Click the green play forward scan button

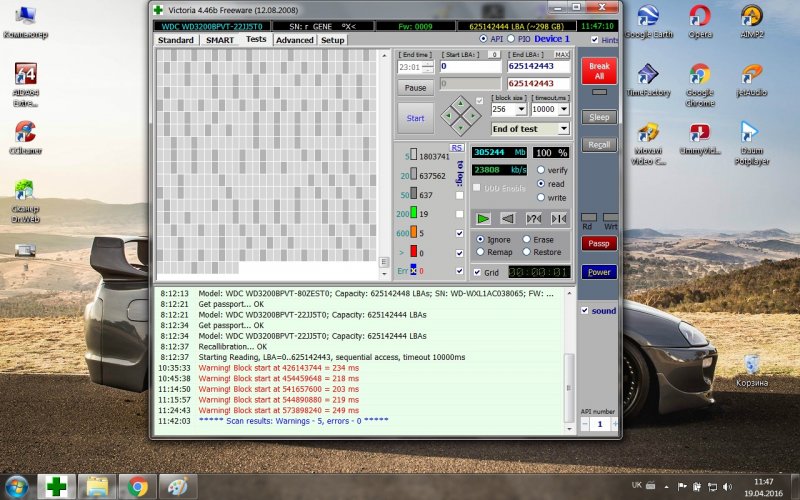coord(484,218)
